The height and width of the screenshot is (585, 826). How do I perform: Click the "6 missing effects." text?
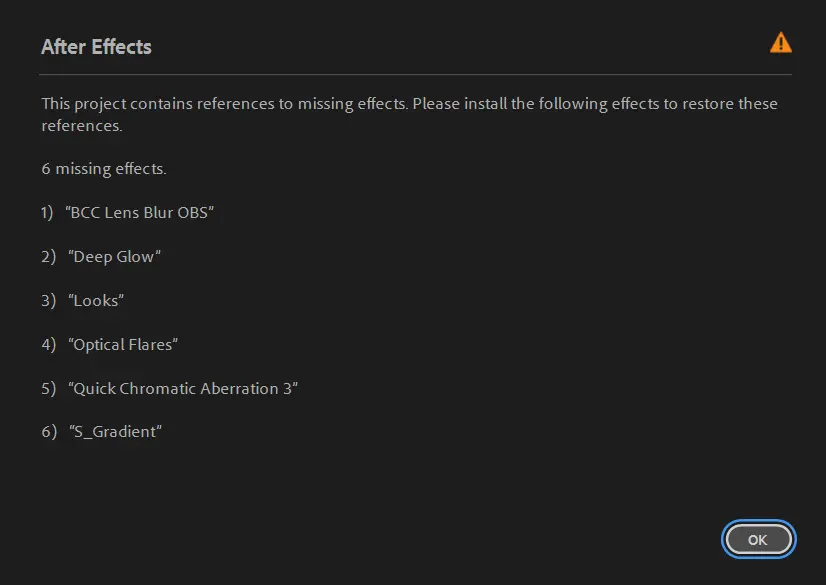pyautogui.click(x=104, y=169)
